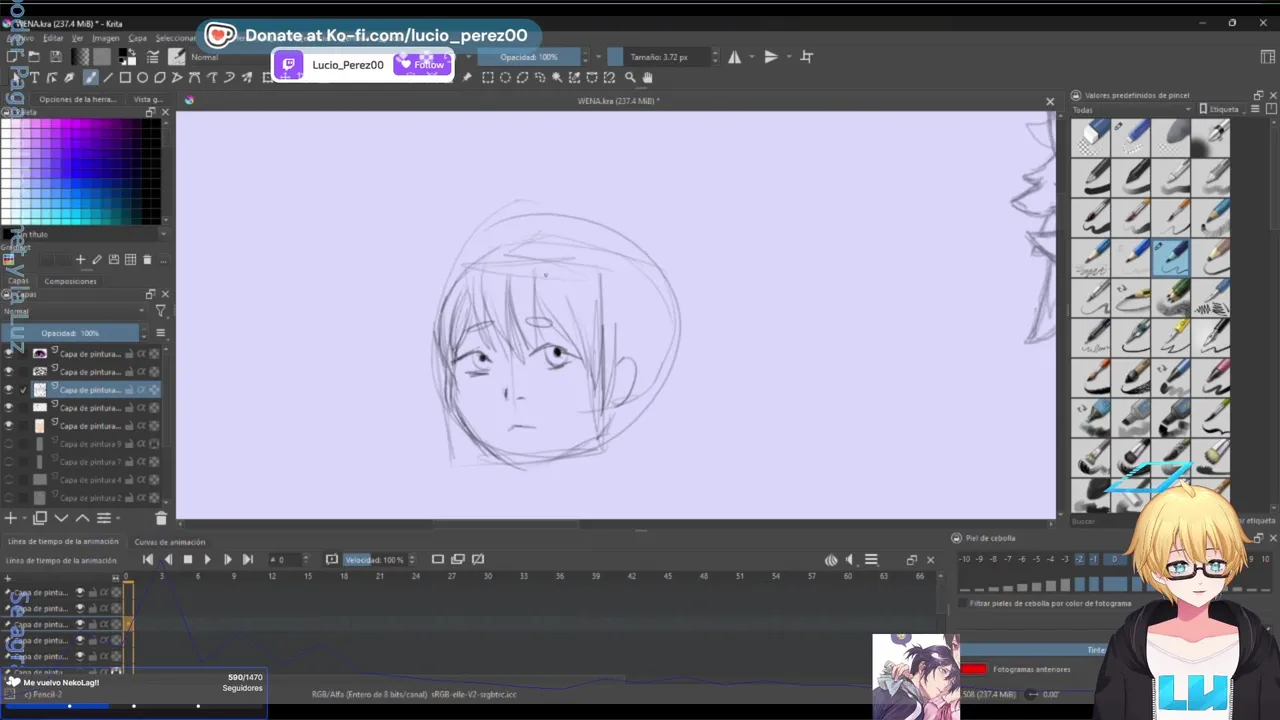Switch to Curvas de animación tab
The height and width of the screenshot is (720, 1280).
(x=170, y=542)
